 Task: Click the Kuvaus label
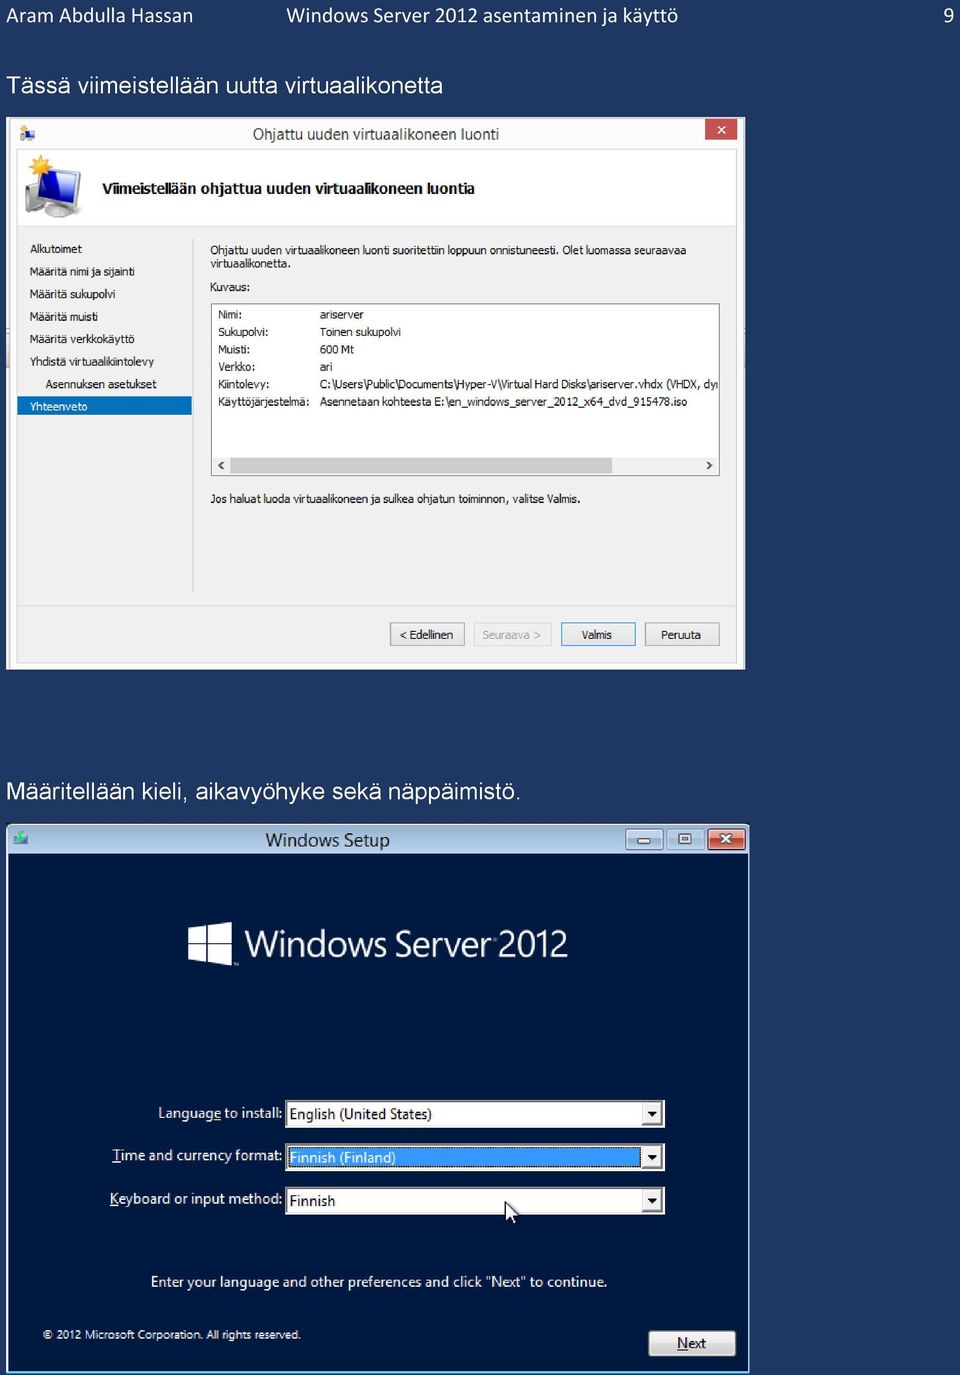tap(230, 287)
